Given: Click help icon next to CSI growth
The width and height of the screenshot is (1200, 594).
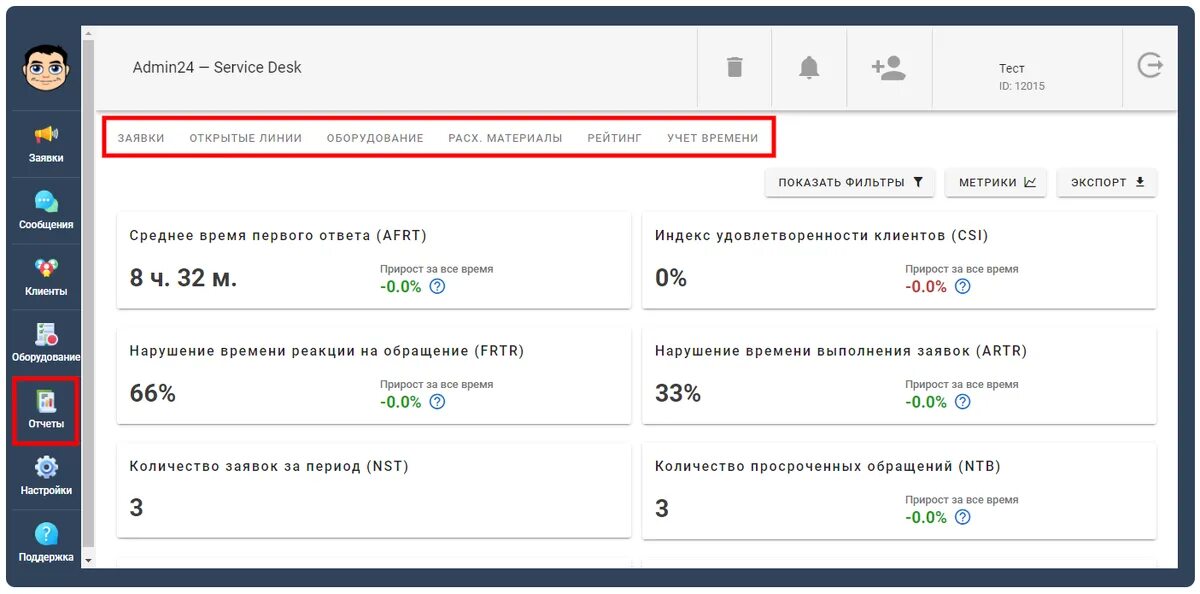Looking at the screenshot, I should coord(962,286).
